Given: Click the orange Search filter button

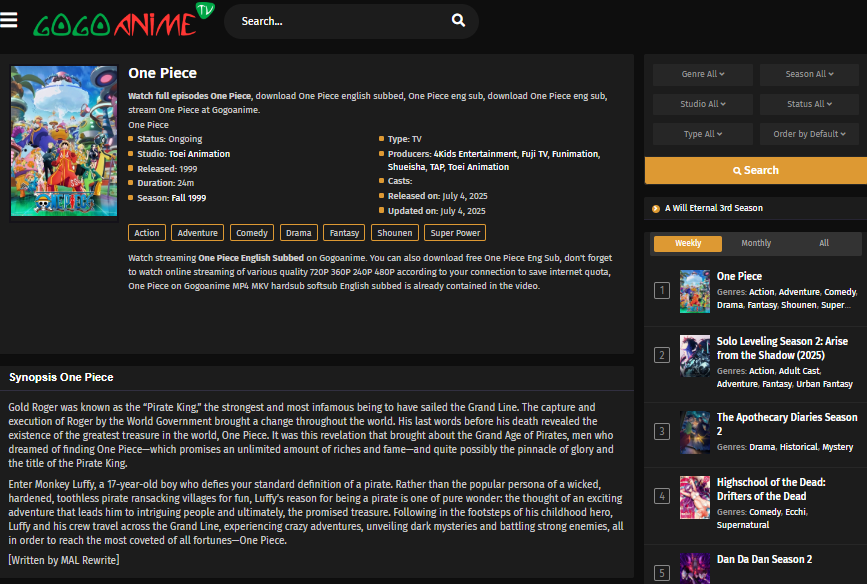Looking at the screenshot, I should [756, 170].
